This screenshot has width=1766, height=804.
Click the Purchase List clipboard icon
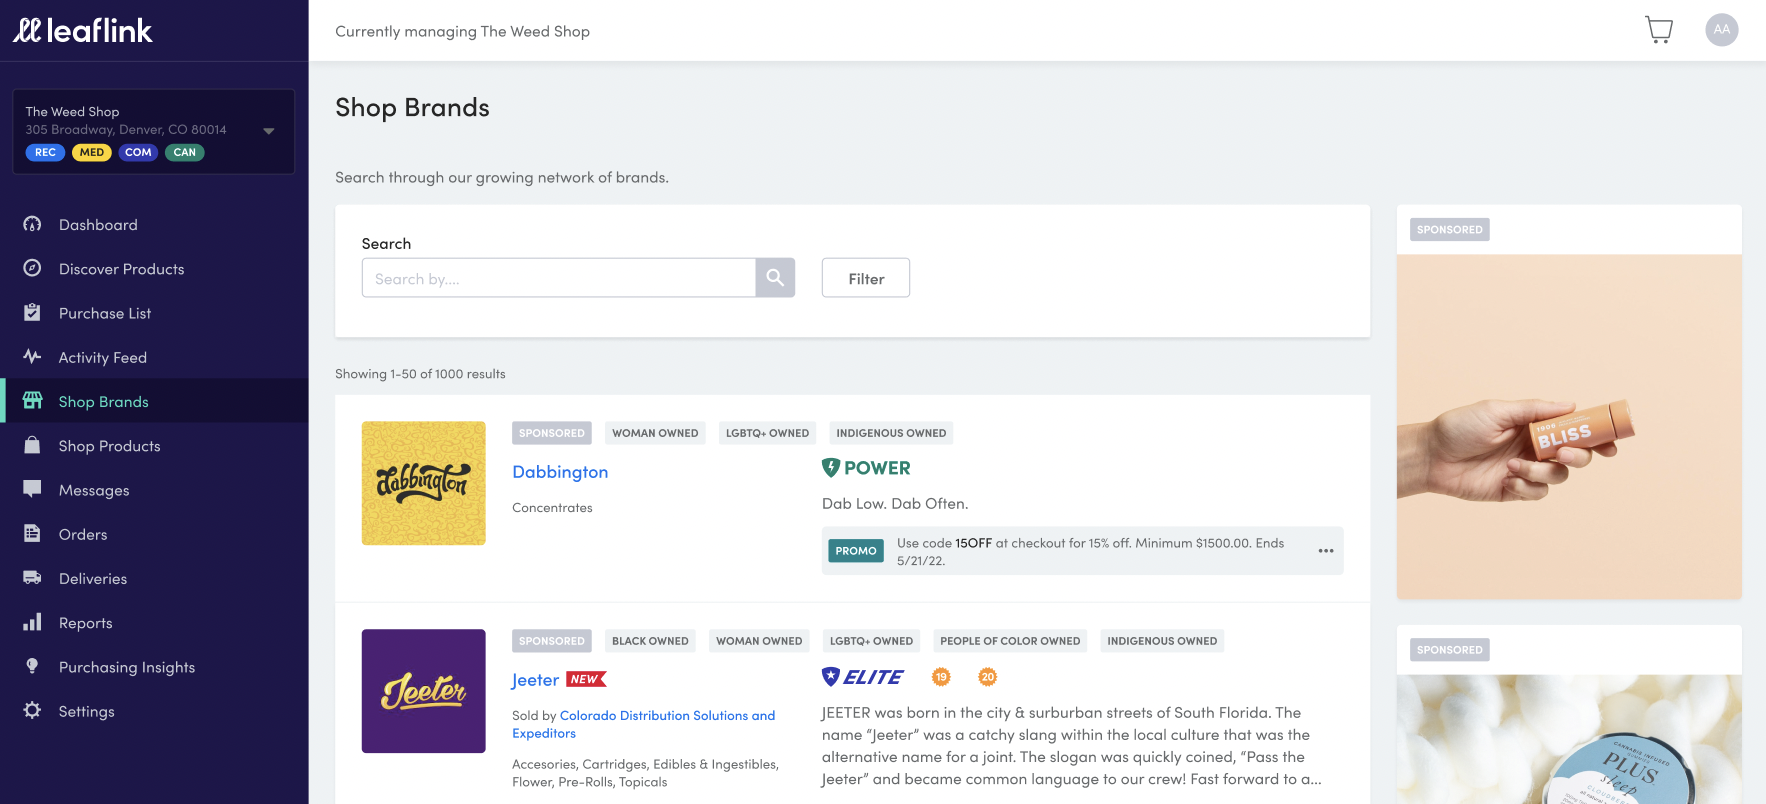pos(32,312)
